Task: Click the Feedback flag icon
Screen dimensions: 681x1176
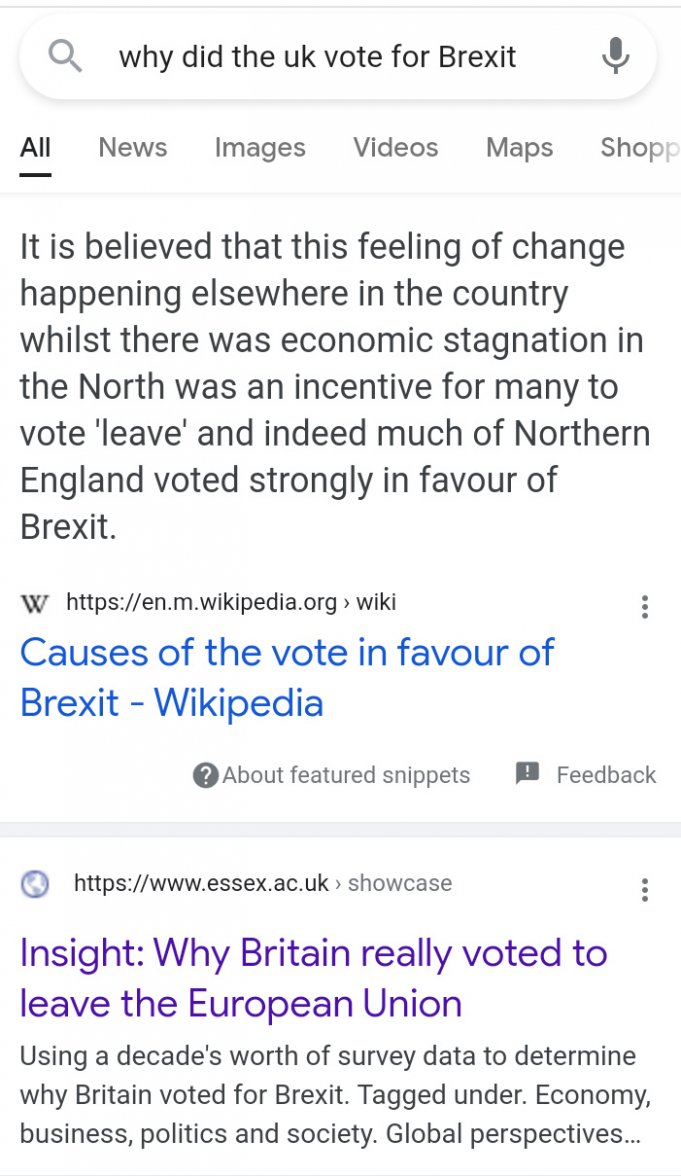Action: [525, 775]
